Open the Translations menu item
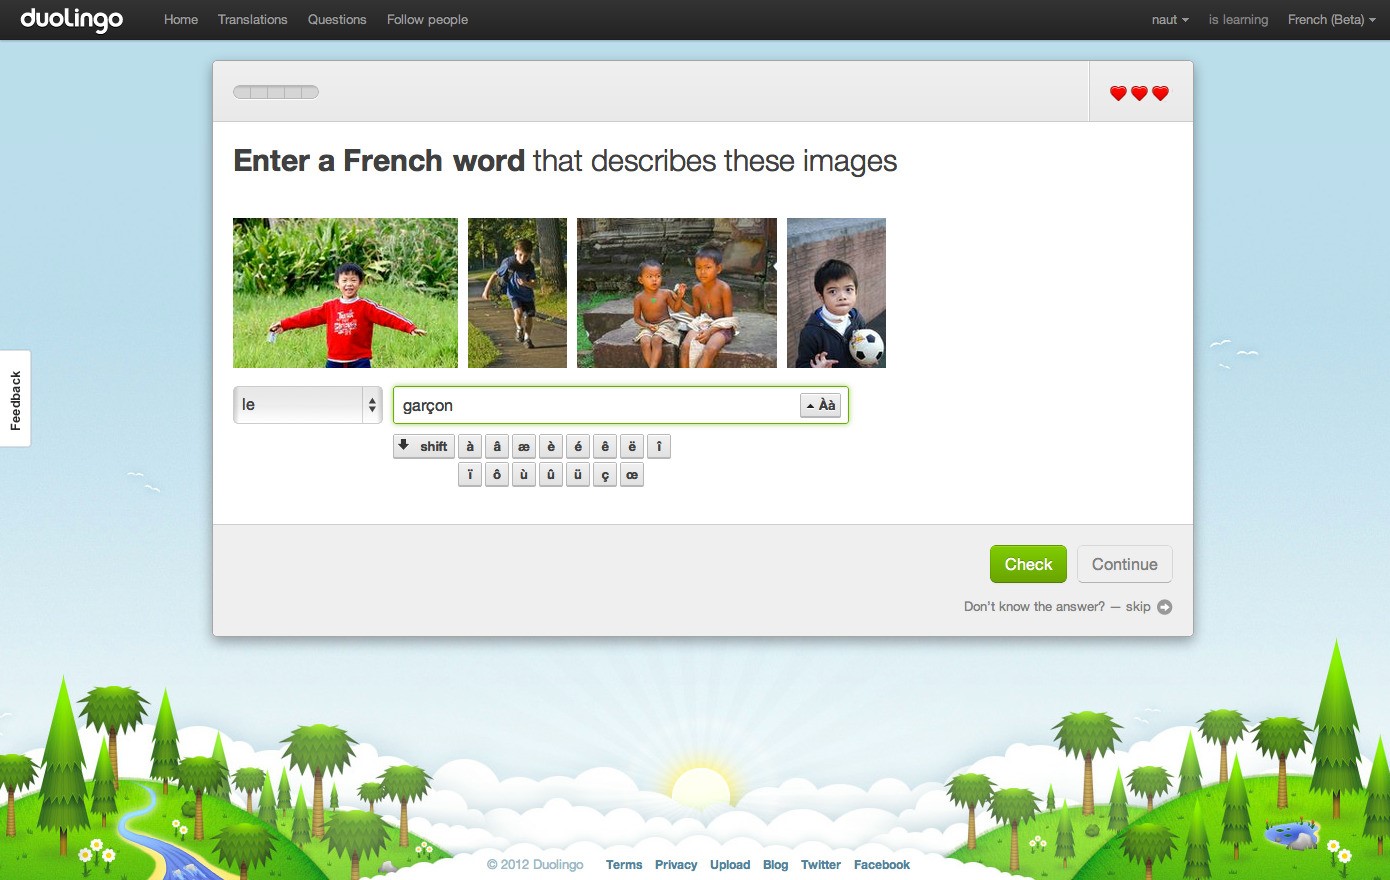 click(252, 19)
